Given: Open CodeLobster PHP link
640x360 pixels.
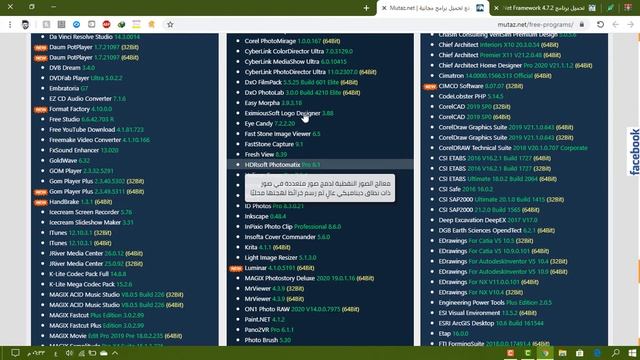Looking at the screenshot, I should pos(471,96).
